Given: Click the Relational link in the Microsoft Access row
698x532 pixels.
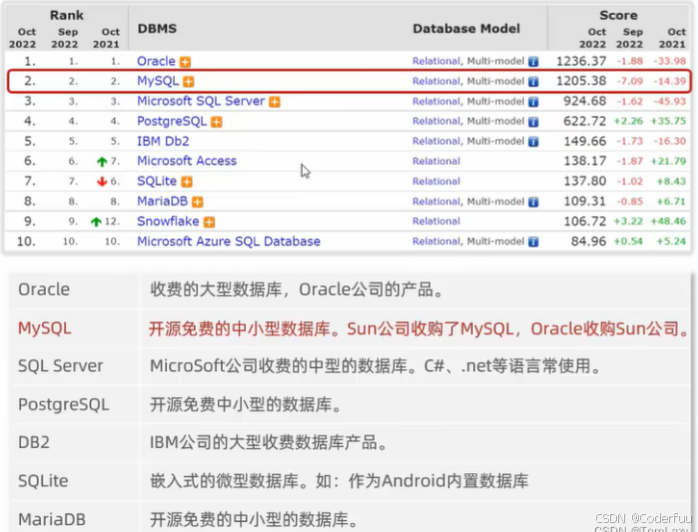Looking at the screenshot, I should [x=436, y=161].
